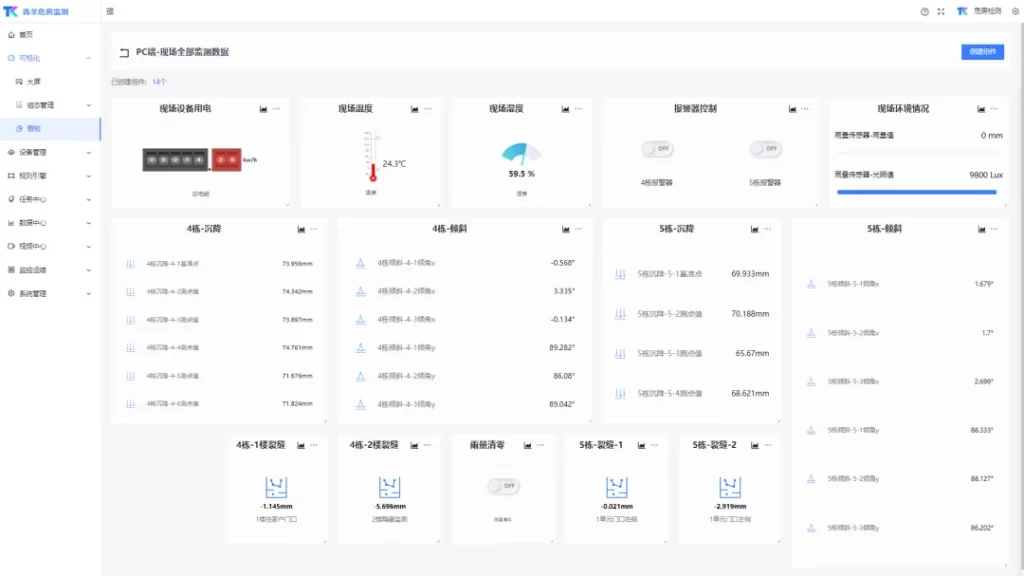Click the help question-mark icon in top bar
This screenshot has height=576, width=1024.
(x=925, y=11)
